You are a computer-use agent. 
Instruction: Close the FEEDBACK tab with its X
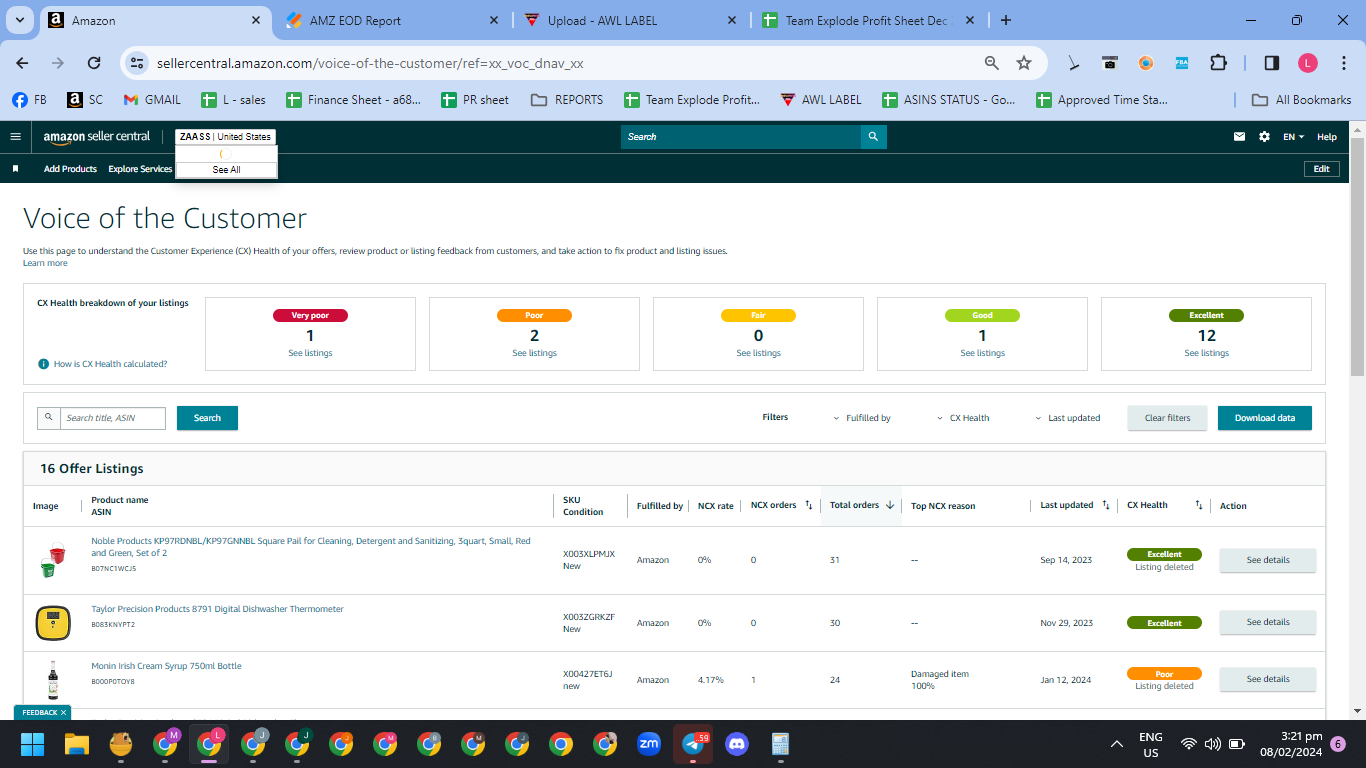[x=64, y=713]
